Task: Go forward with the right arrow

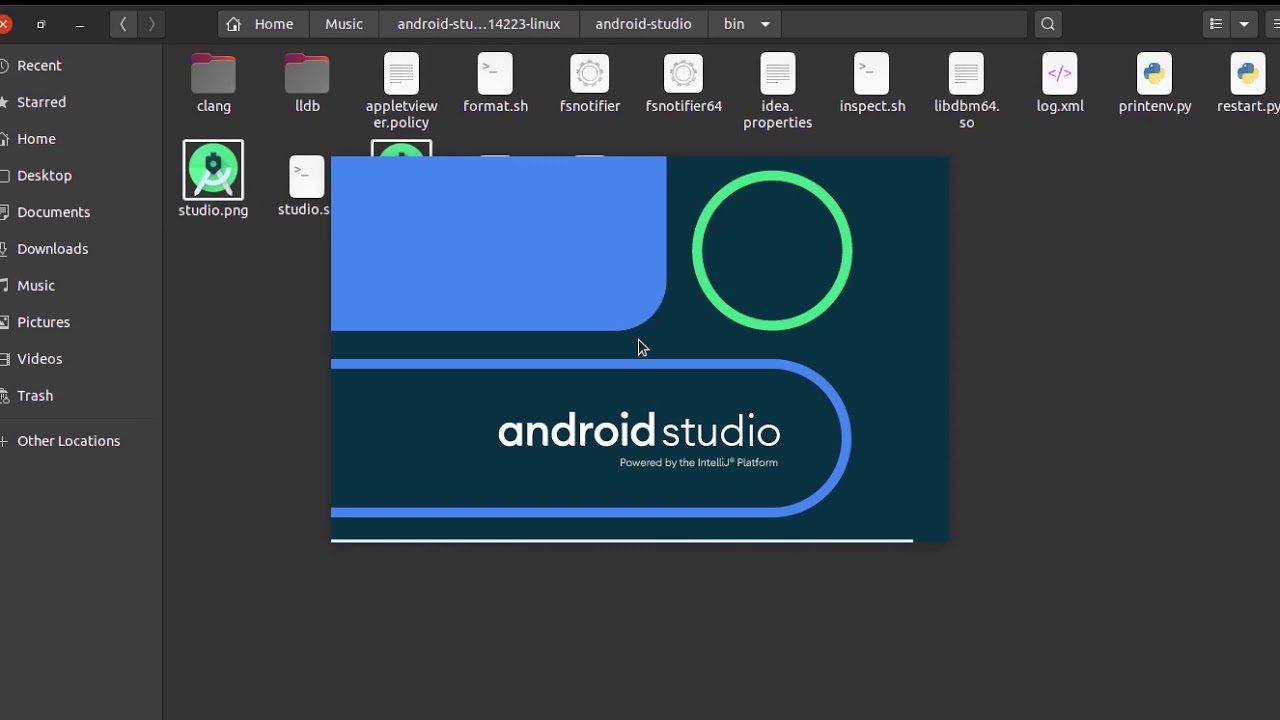Action: point(151,24)
